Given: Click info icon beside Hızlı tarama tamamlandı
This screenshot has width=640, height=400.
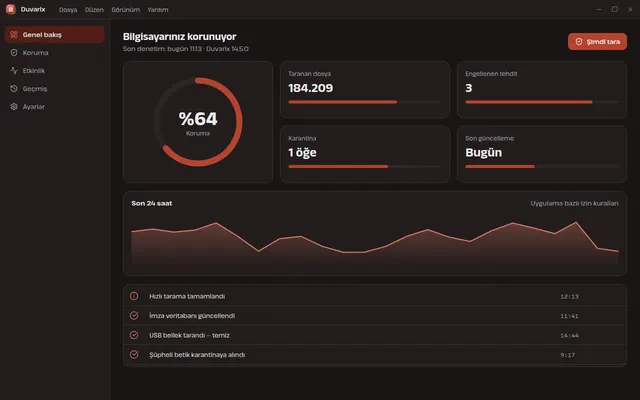Looking at the screenshot, I should click(134, 296).
